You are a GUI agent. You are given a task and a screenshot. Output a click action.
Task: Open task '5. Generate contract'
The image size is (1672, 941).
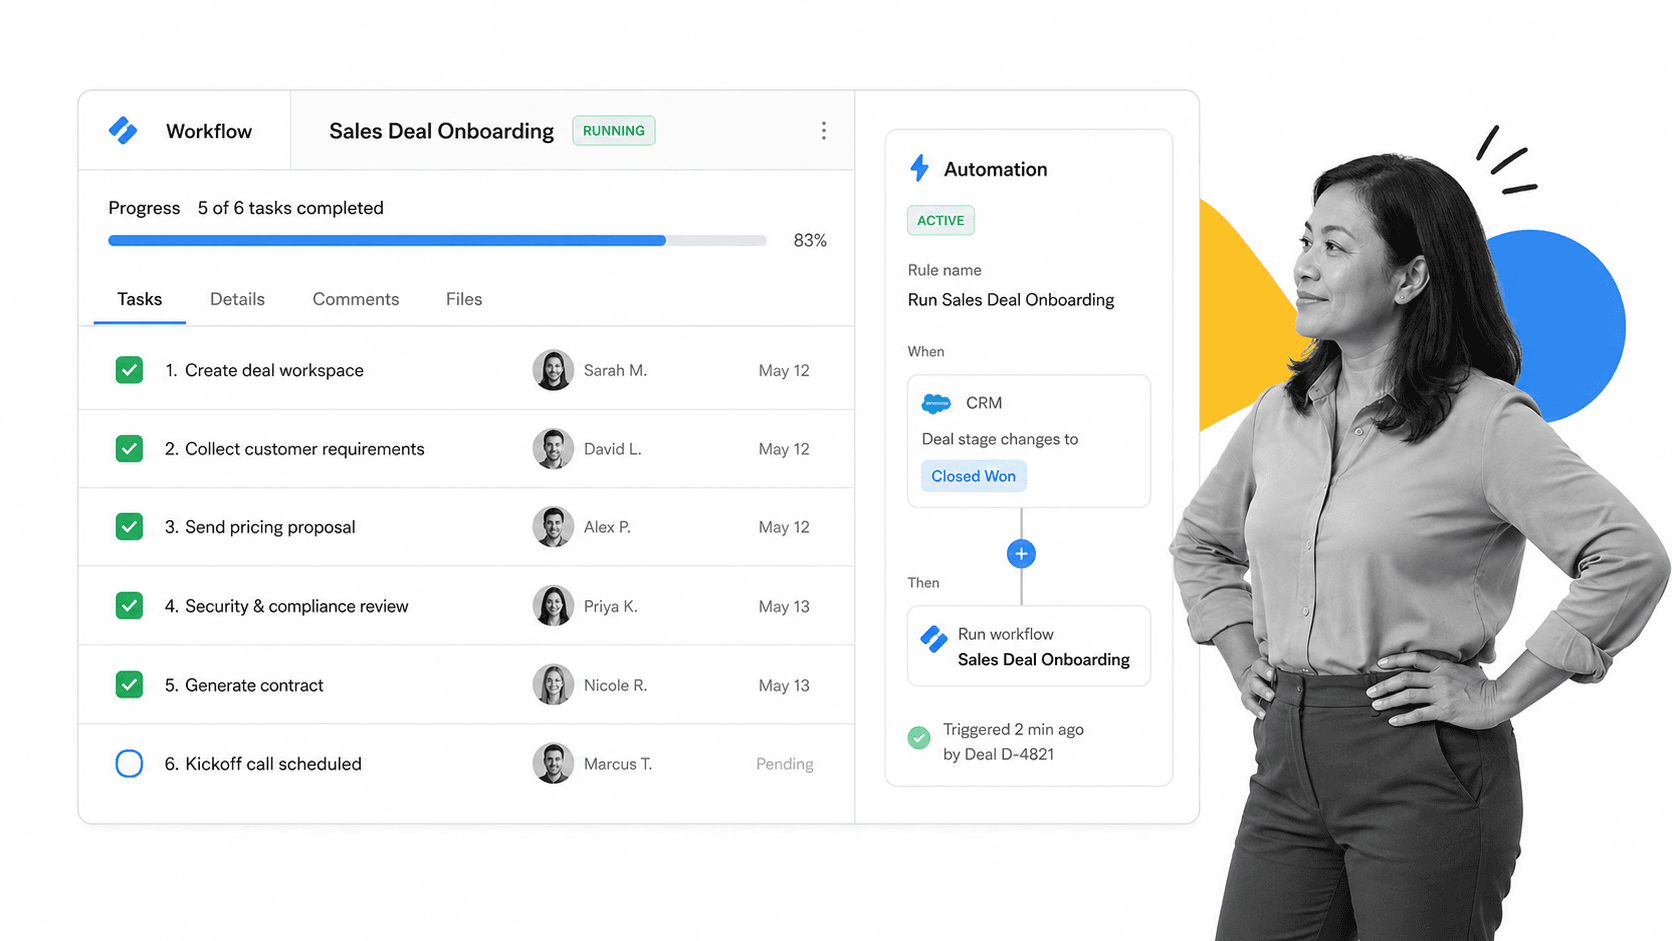point(244,685)
